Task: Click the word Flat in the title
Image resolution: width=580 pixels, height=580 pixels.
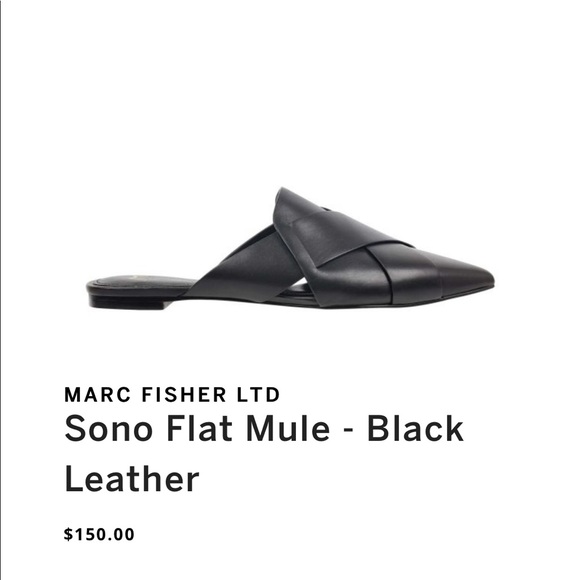Action: click(x=200, y=428)
